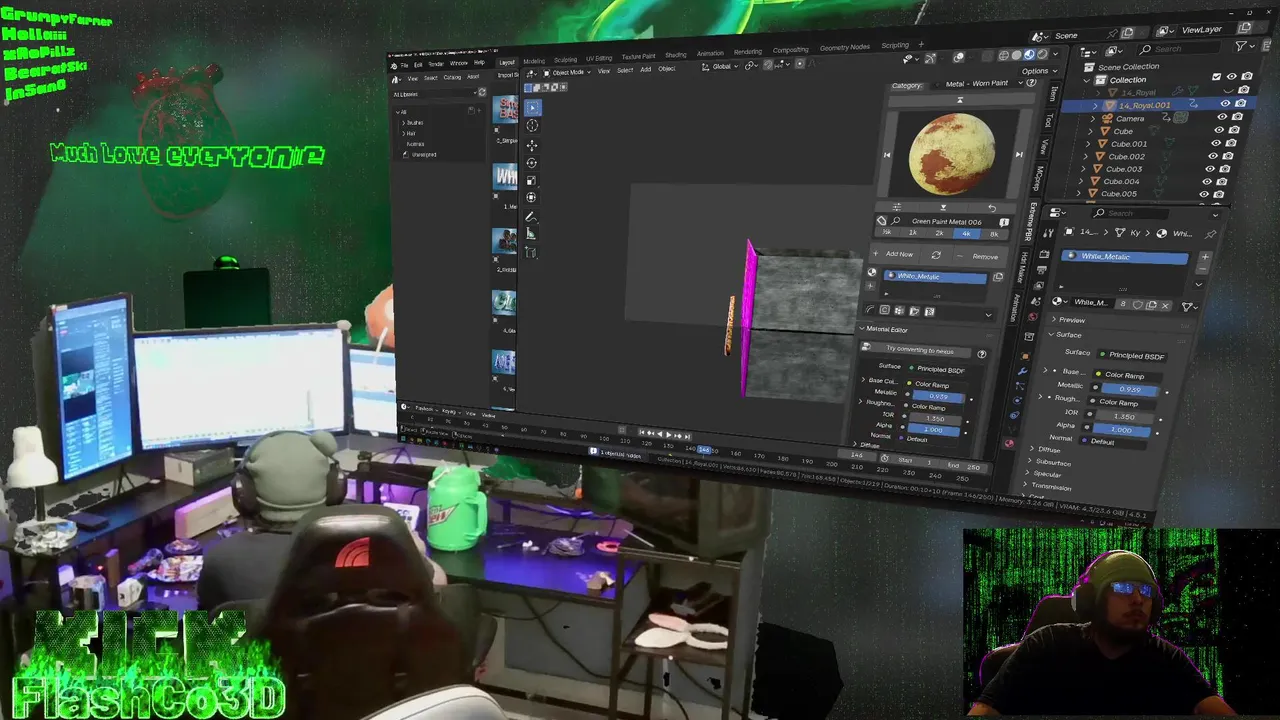
Task: Toggle visibility eye for Camera
Action: [x=1221, y=117]
